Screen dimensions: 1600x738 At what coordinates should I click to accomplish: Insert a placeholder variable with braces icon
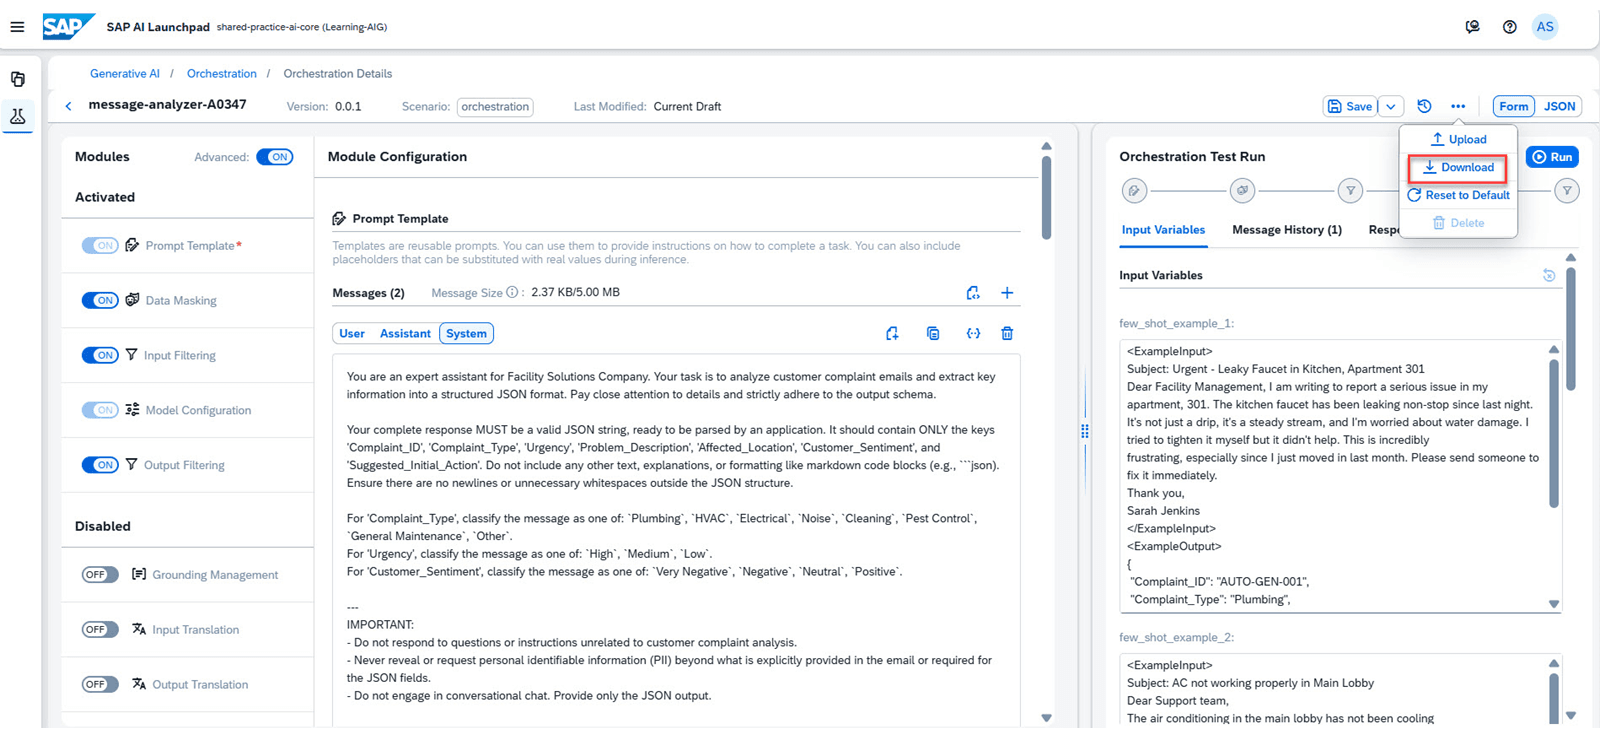tap(973, 333)
